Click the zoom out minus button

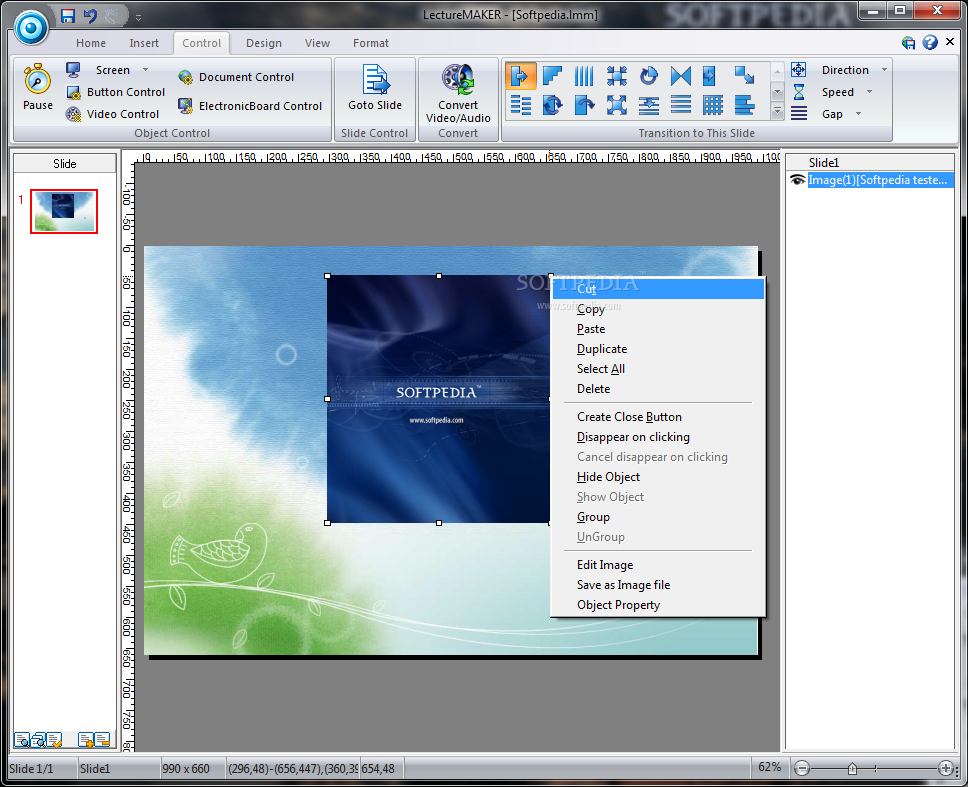coord(802,768)
